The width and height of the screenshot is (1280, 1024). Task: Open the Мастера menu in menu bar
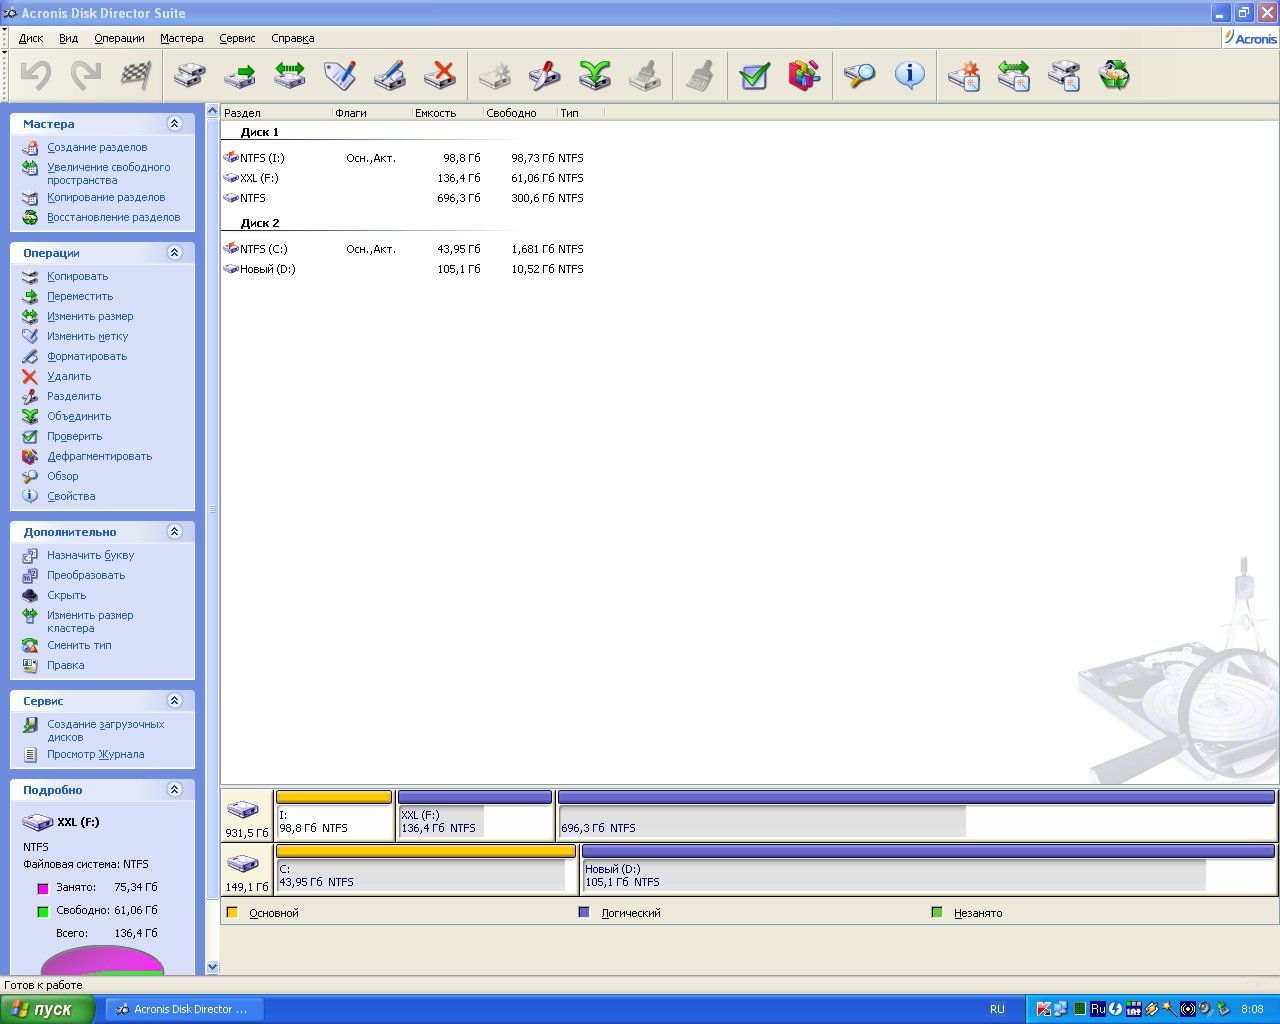[x=181, y=38]
